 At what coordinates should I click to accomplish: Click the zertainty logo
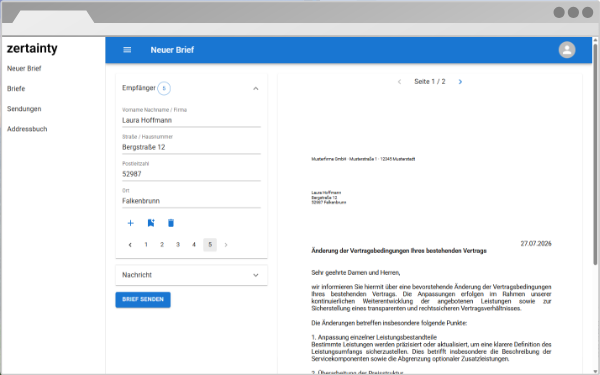click(32, 49)
